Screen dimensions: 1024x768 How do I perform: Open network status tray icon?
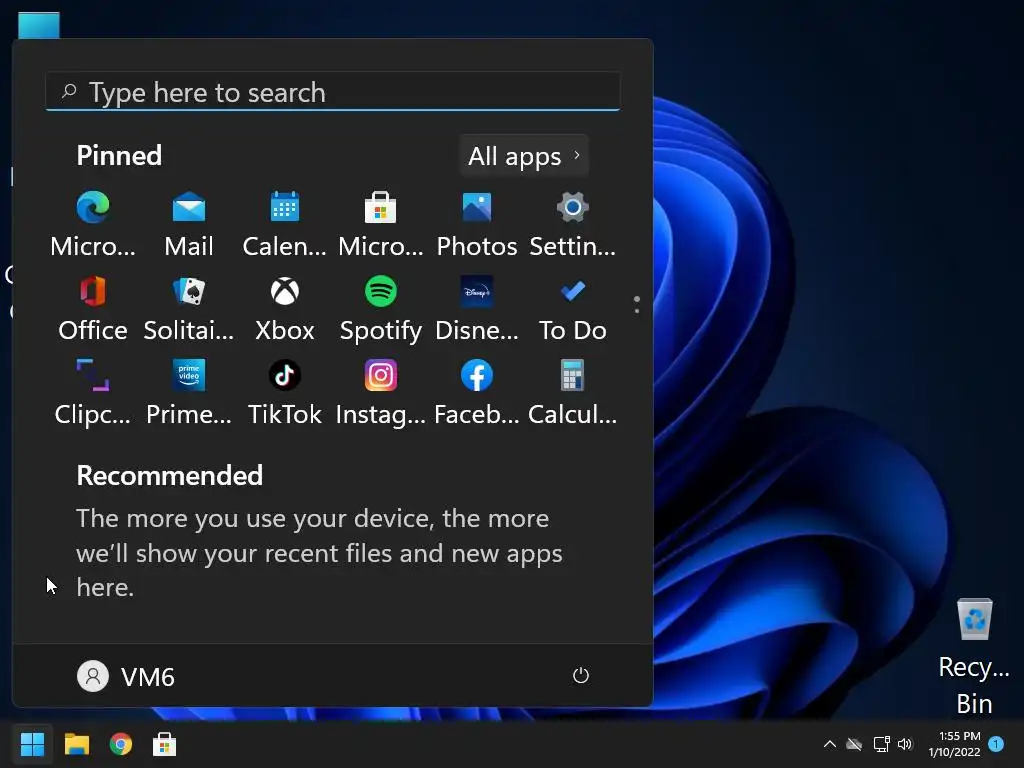coord(881,744)
